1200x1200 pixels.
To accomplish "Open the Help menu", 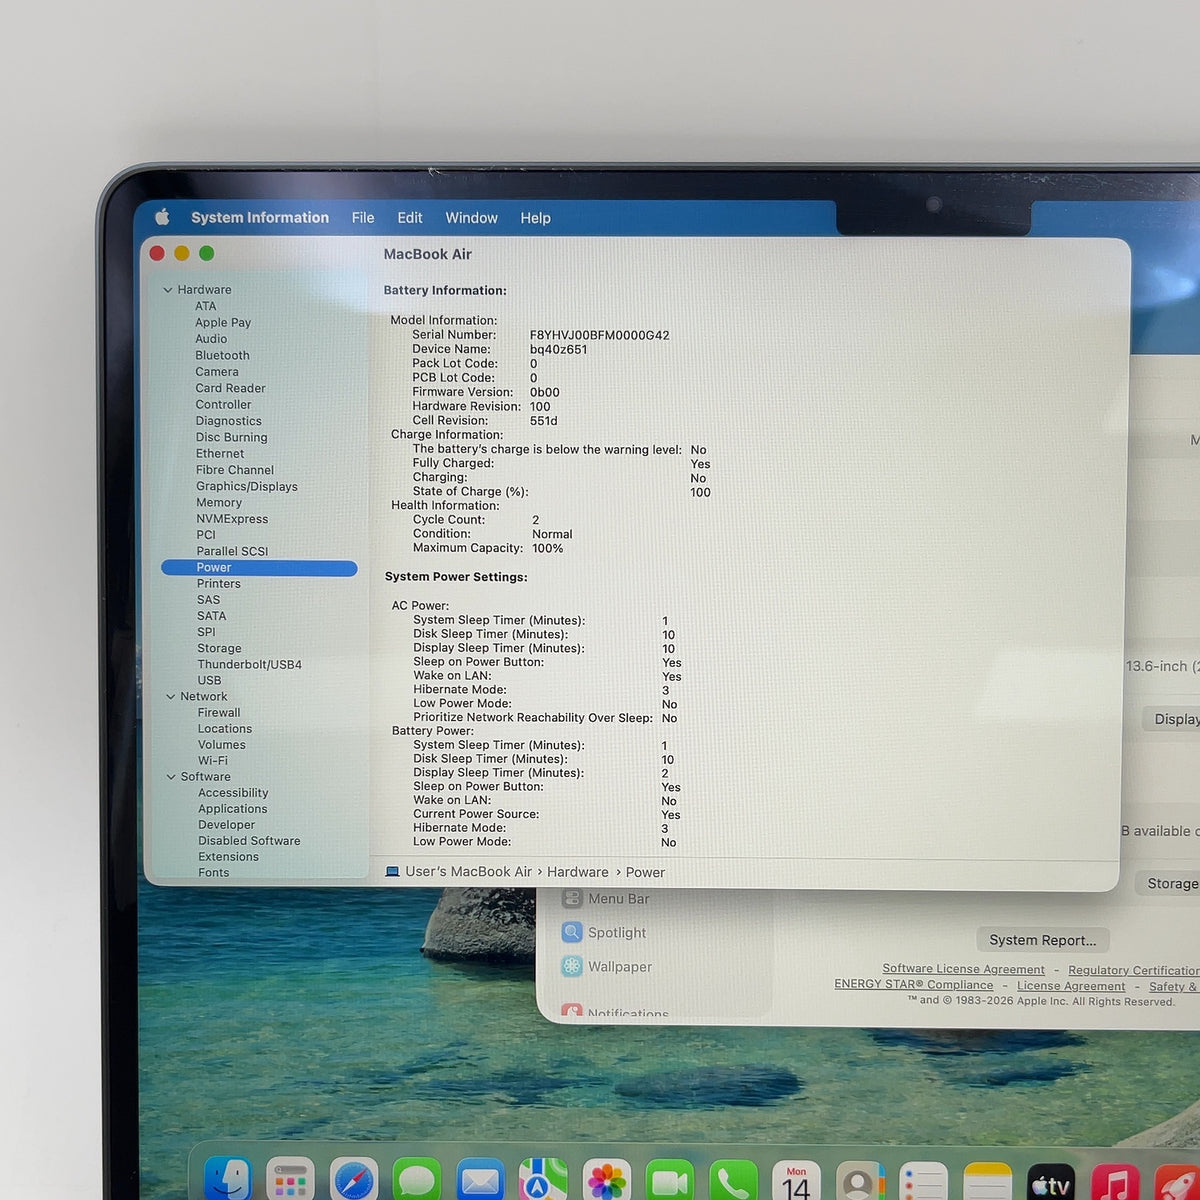I will tap(535, 217).
